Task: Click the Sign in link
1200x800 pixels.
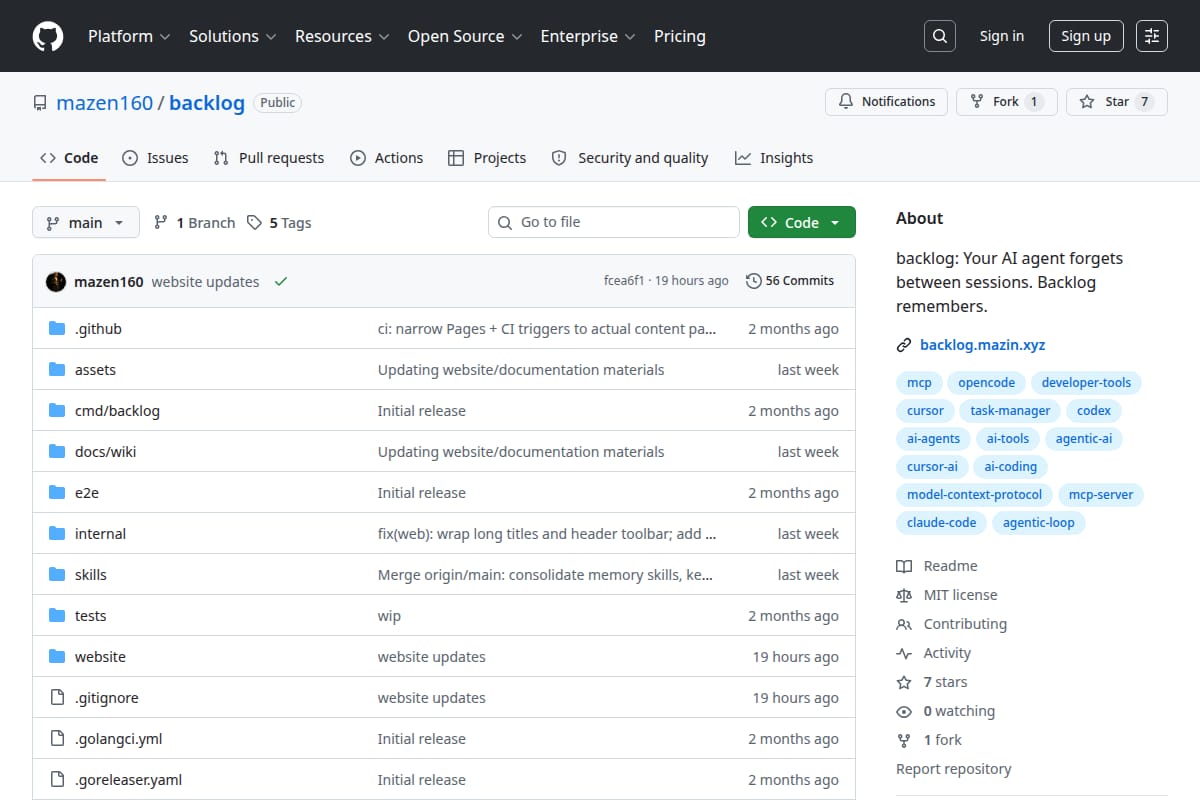Action: 1002,36
